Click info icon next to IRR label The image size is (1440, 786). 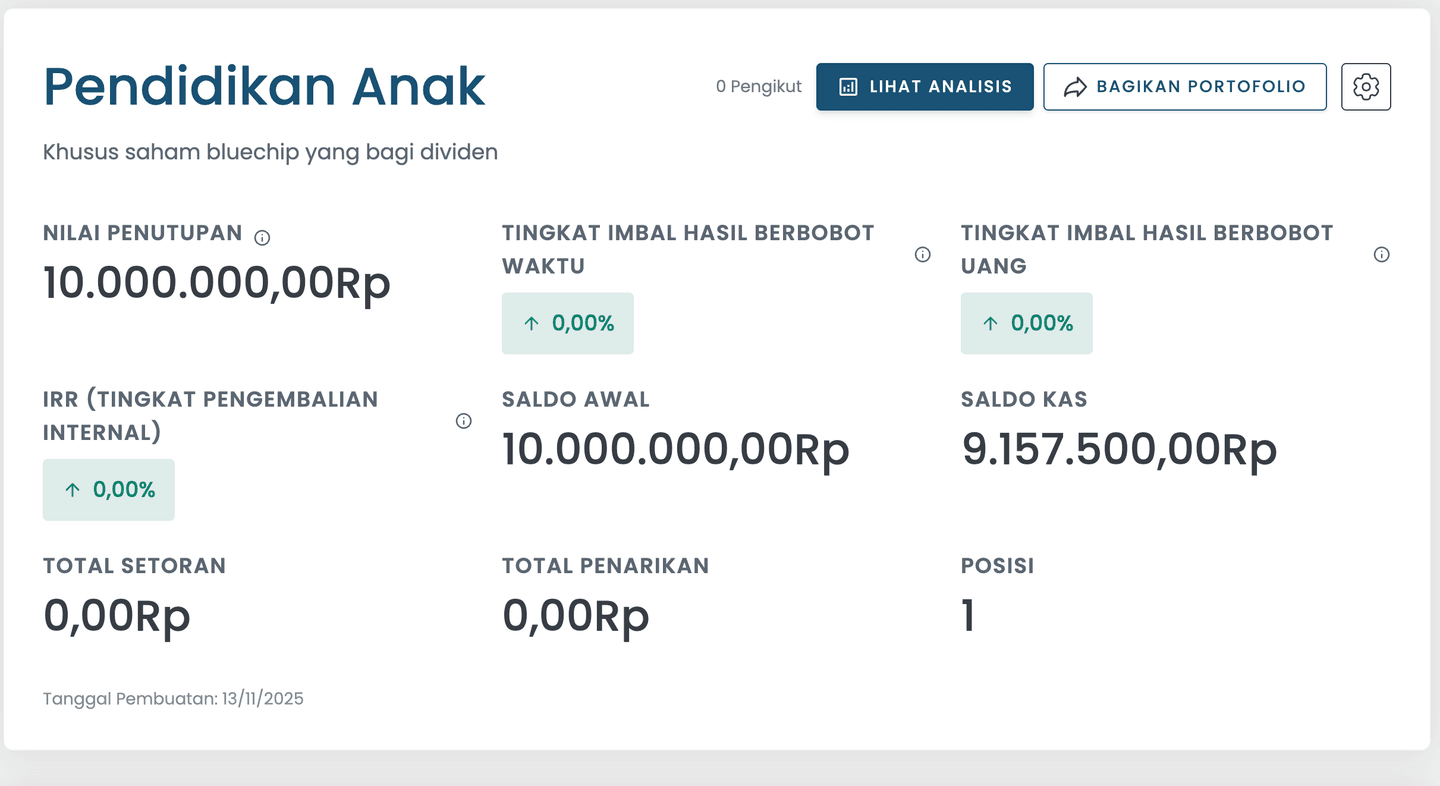tap(463, 421)
